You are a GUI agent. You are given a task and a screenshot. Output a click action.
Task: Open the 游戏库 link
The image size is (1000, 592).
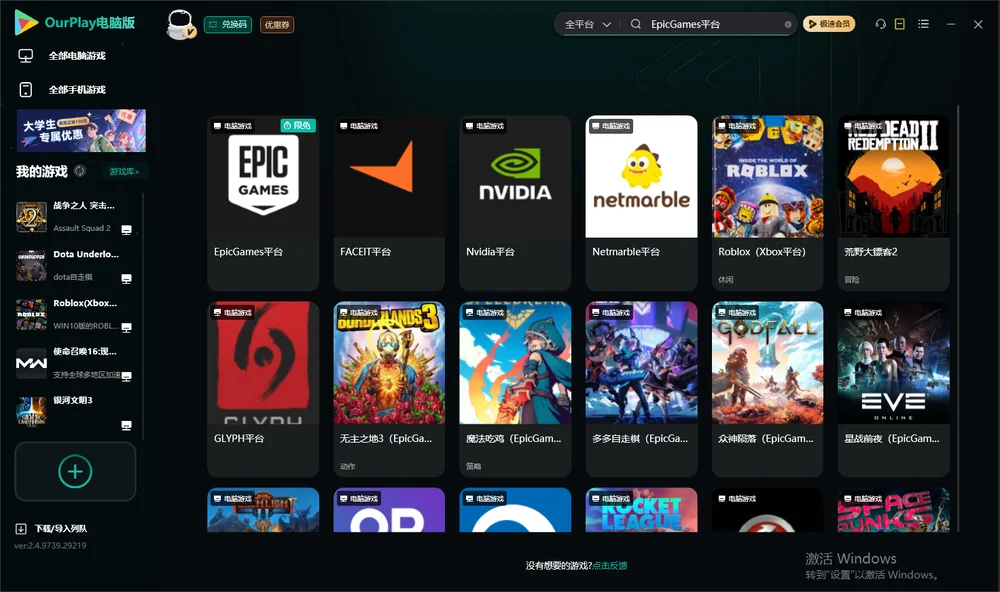(124, 172)
